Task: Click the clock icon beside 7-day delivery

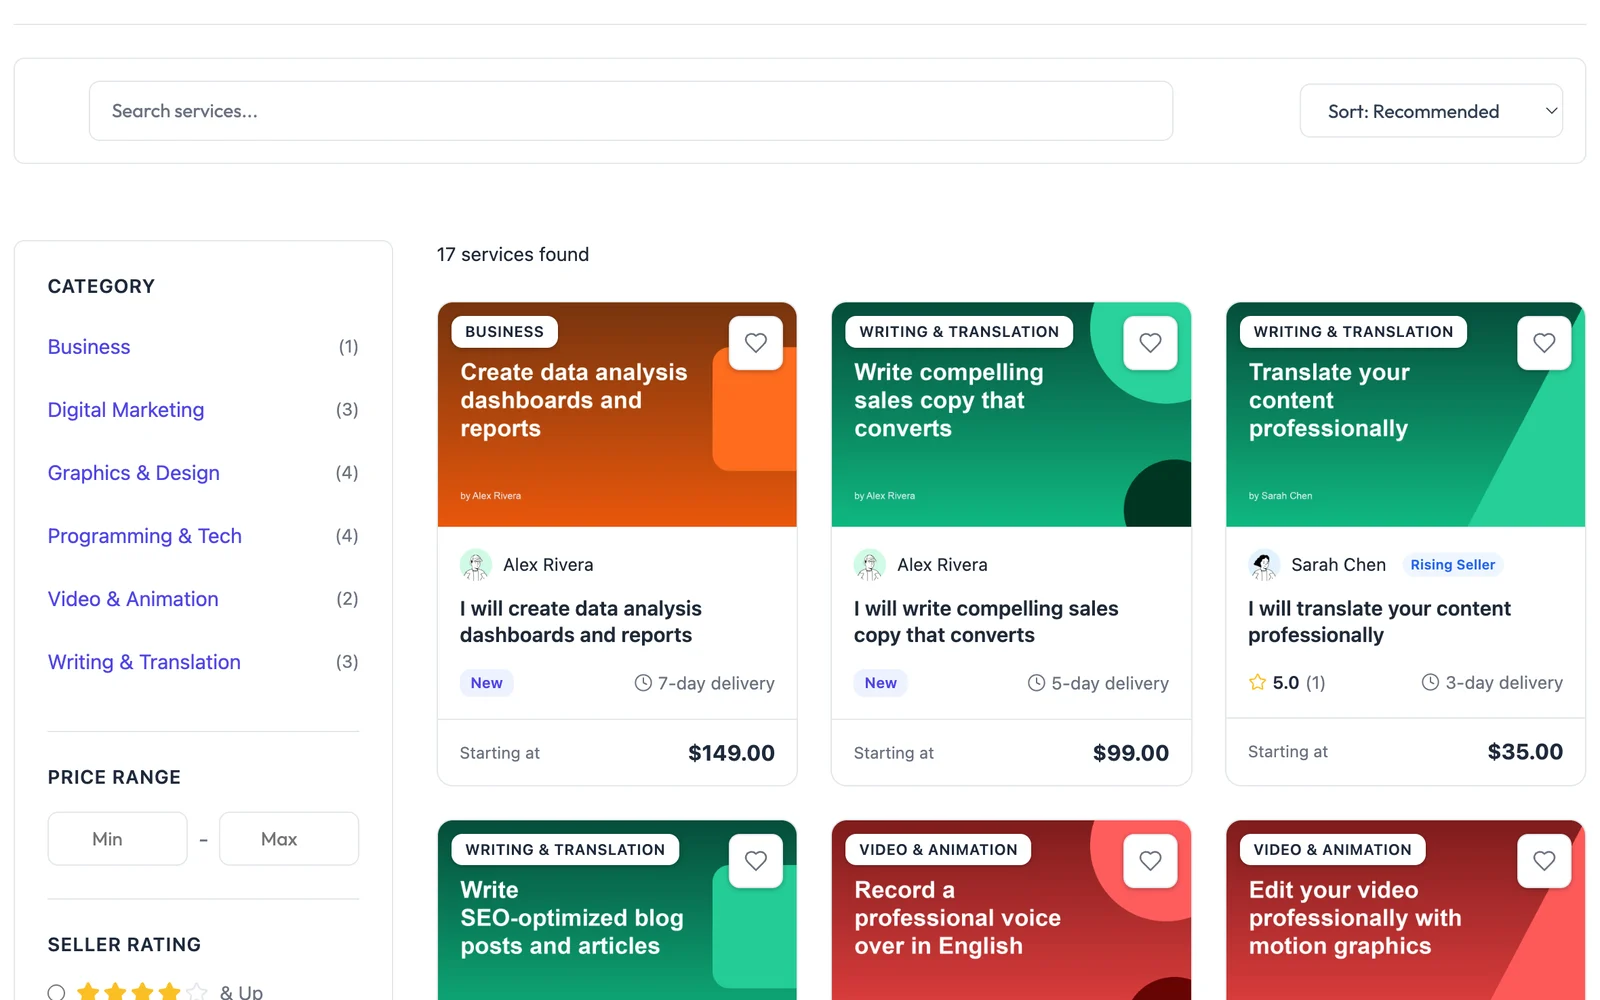Action: (x=643, y=683)
